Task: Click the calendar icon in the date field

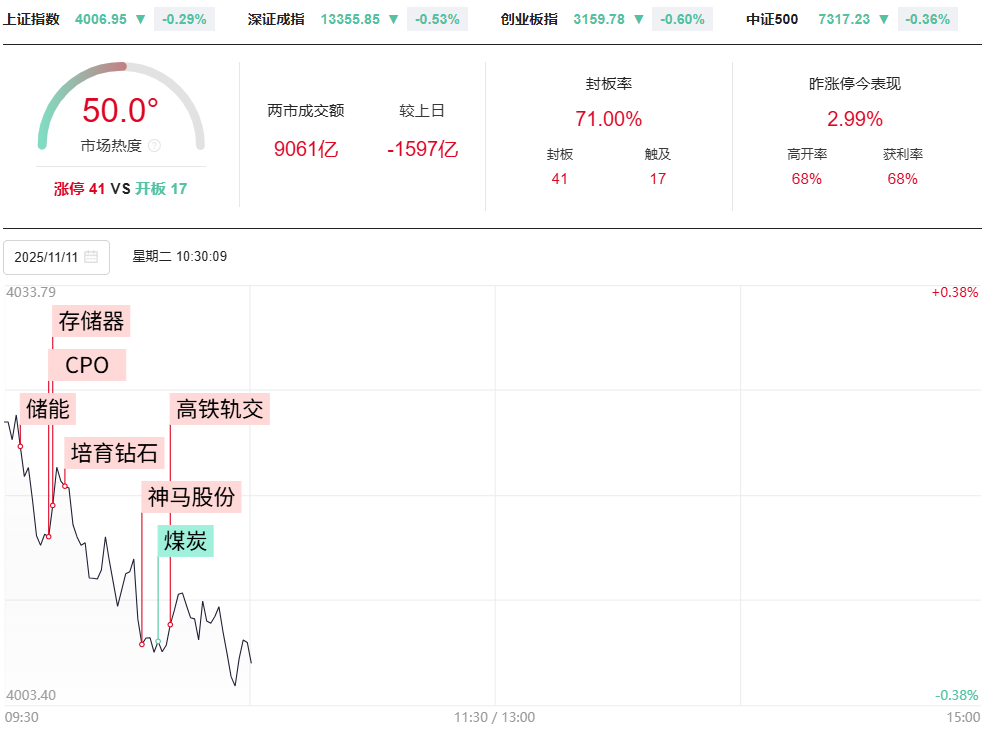Action: click(x=91, y=257)
